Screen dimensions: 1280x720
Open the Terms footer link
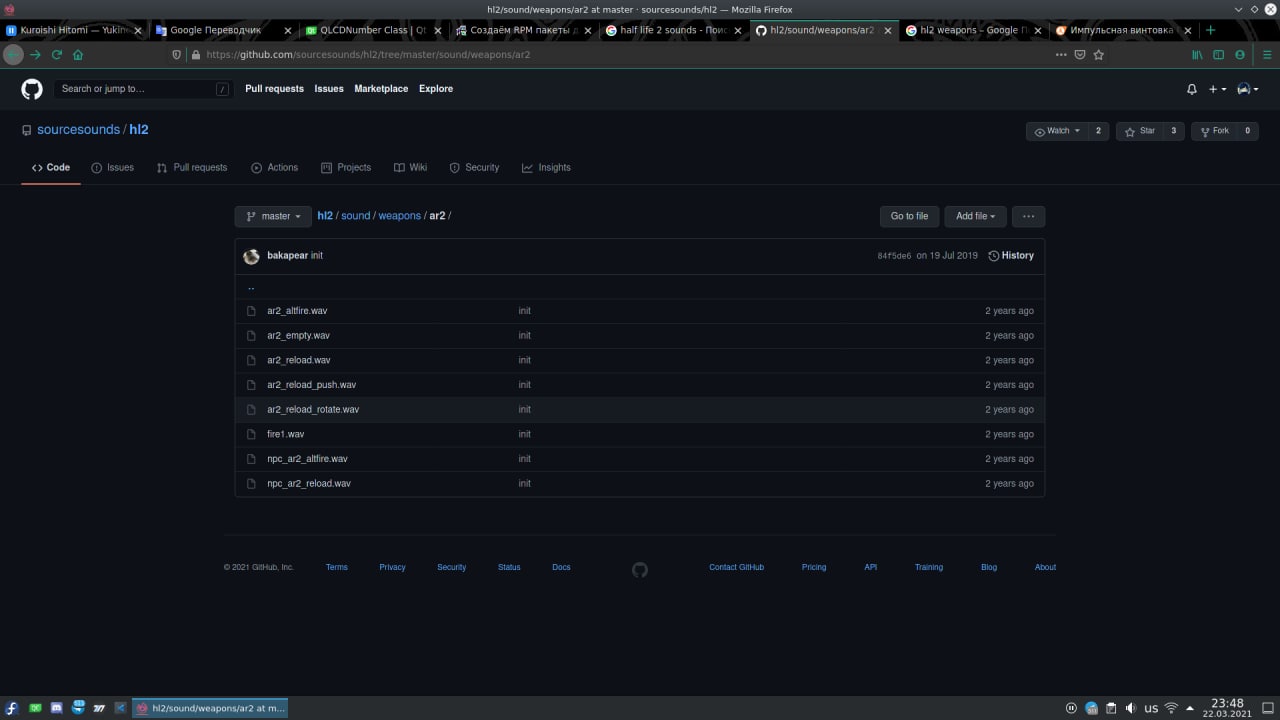point(337,567)
